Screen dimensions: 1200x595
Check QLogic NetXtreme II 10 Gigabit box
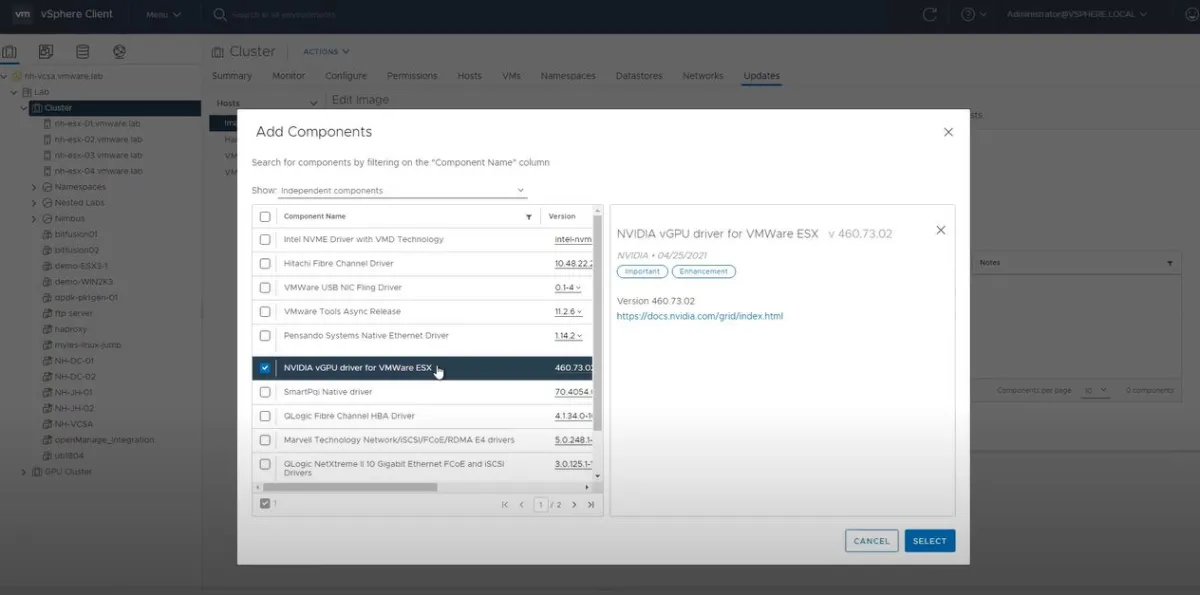click(x=265, y=464)
